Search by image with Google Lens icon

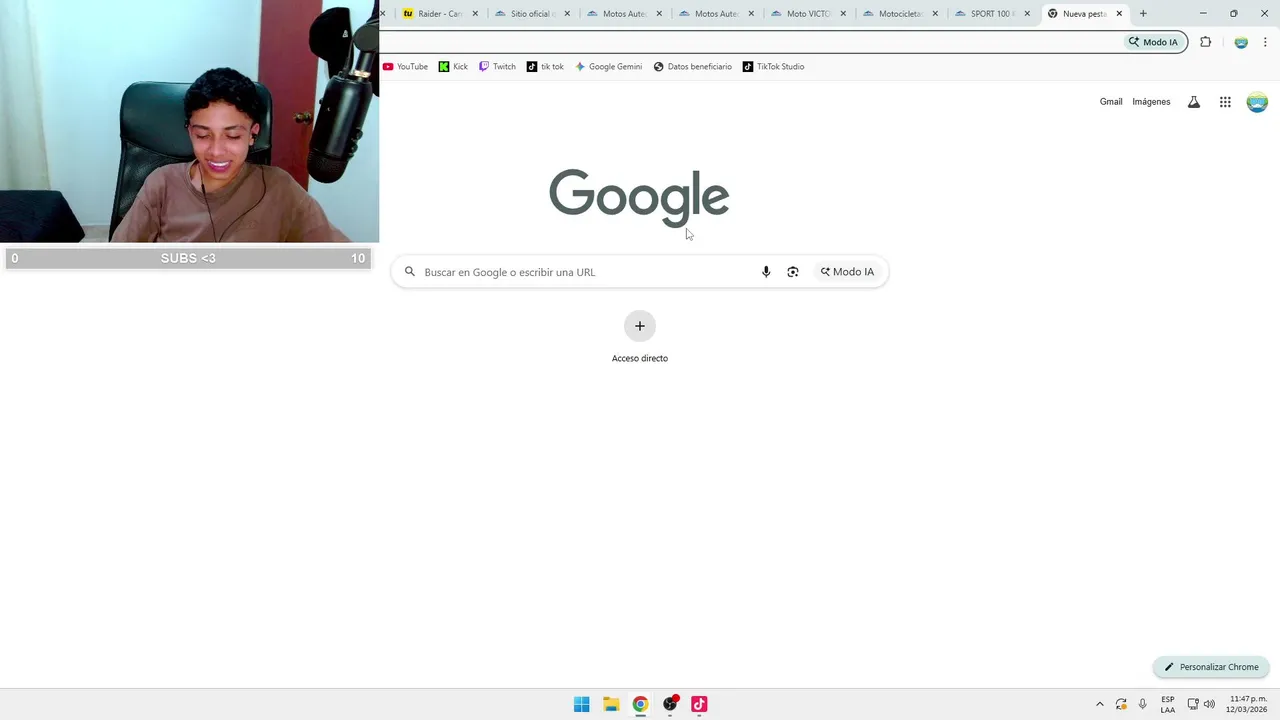pyautogui.click(x=793, y=272)
